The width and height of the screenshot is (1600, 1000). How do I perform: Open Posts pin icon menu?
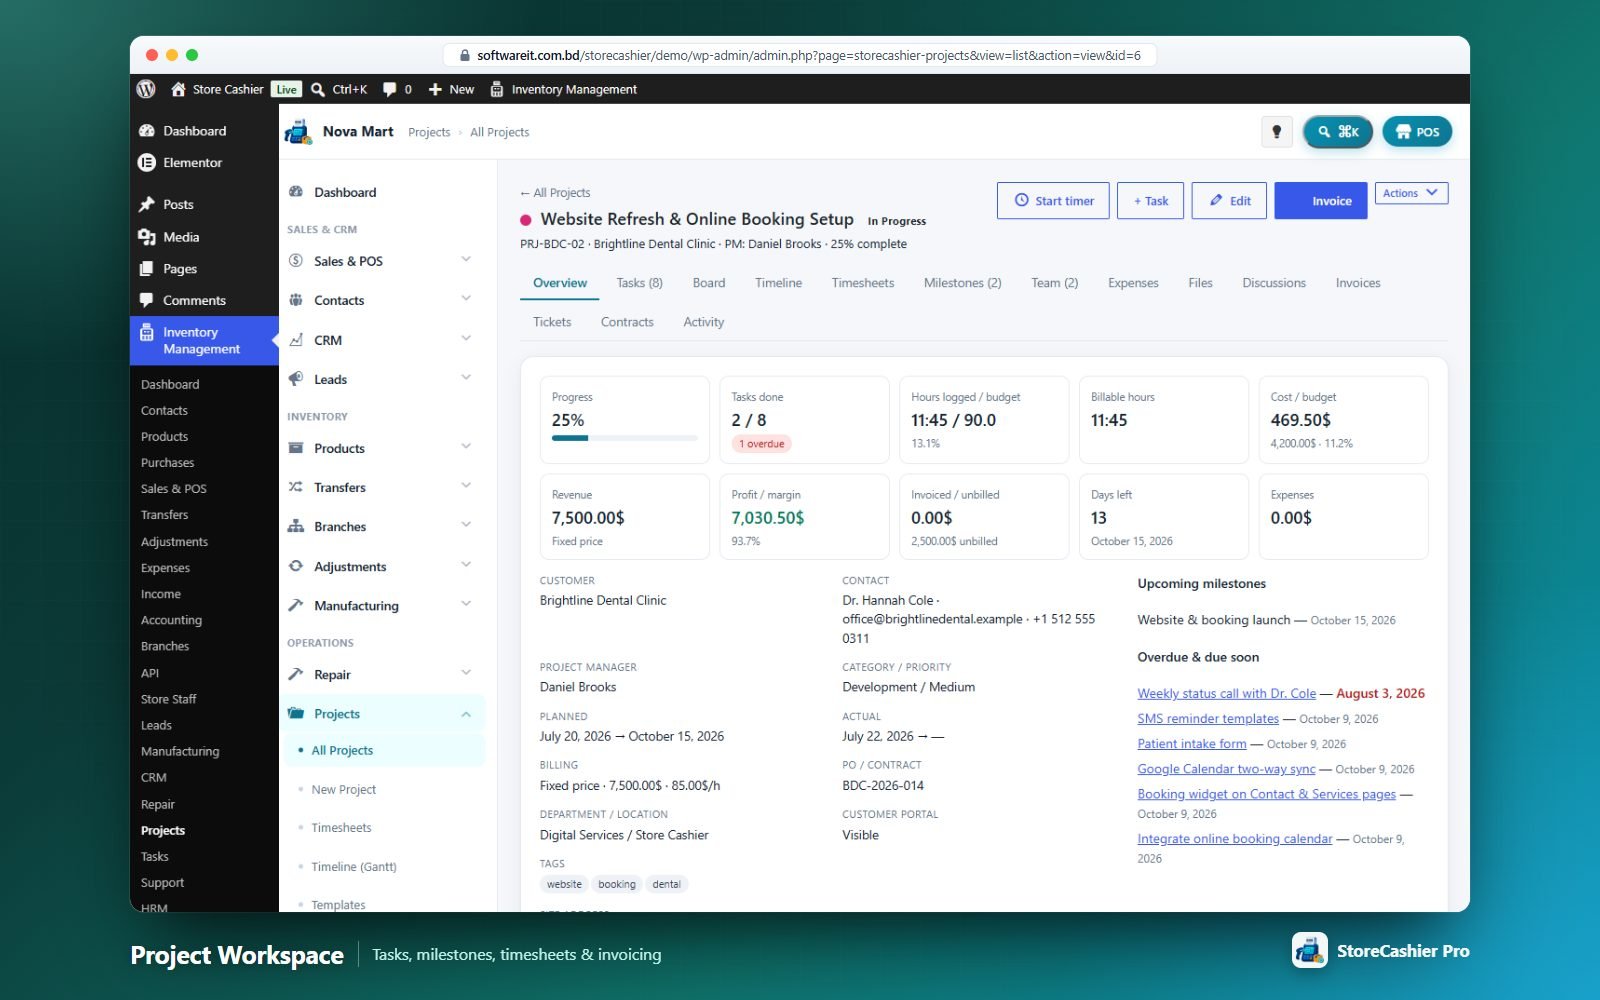(147, 204)
